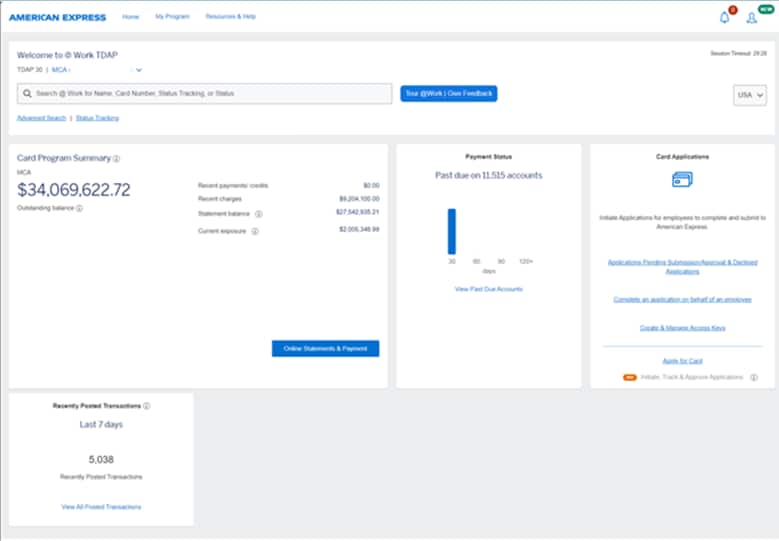
Task: Click the Tour @Work | Give Feedback button
Action: [x=449, y=93]
